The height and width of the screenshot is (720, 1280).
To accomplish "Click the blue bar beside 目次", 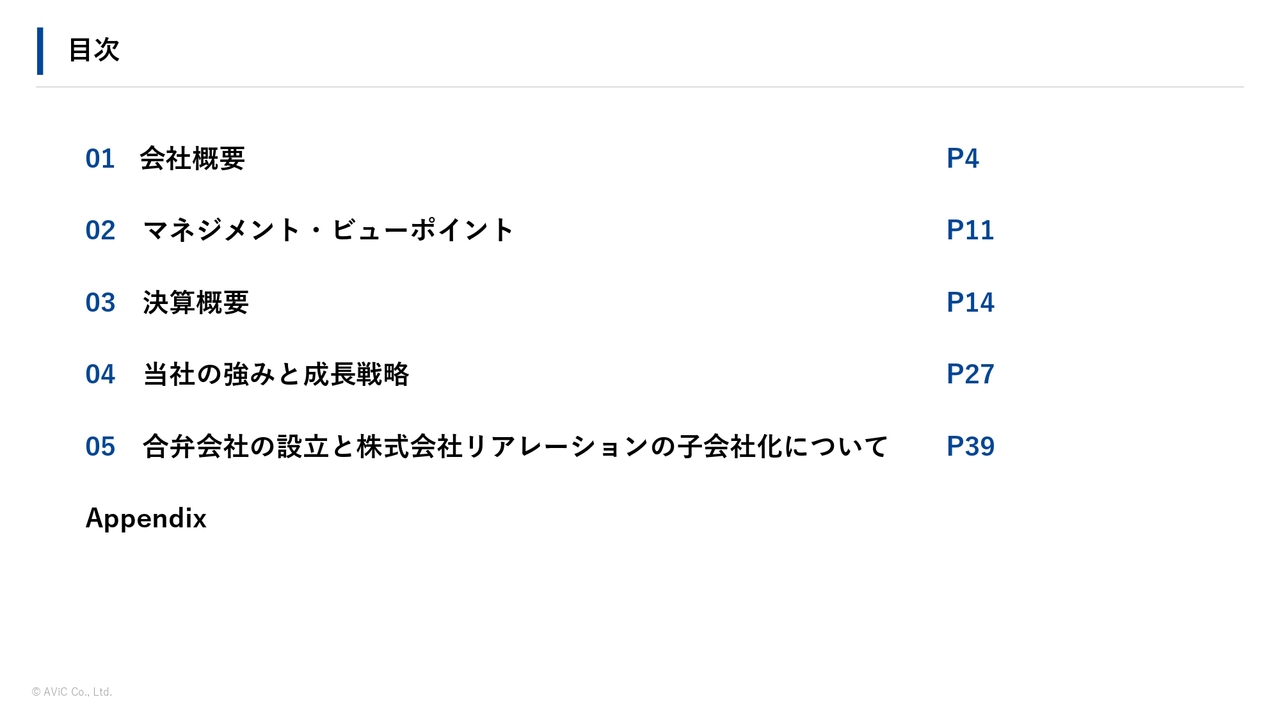I will 40,51.
